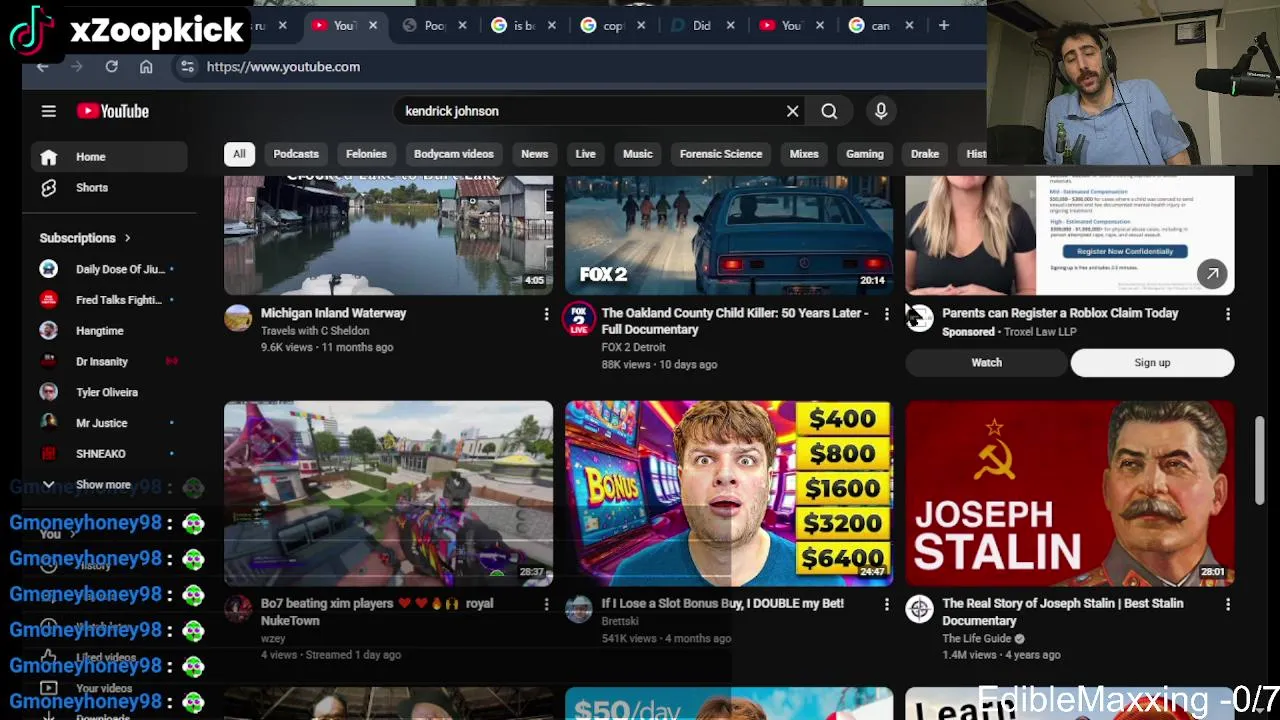Open options for Joseph Stalin documentary video

pos(1228,604)
